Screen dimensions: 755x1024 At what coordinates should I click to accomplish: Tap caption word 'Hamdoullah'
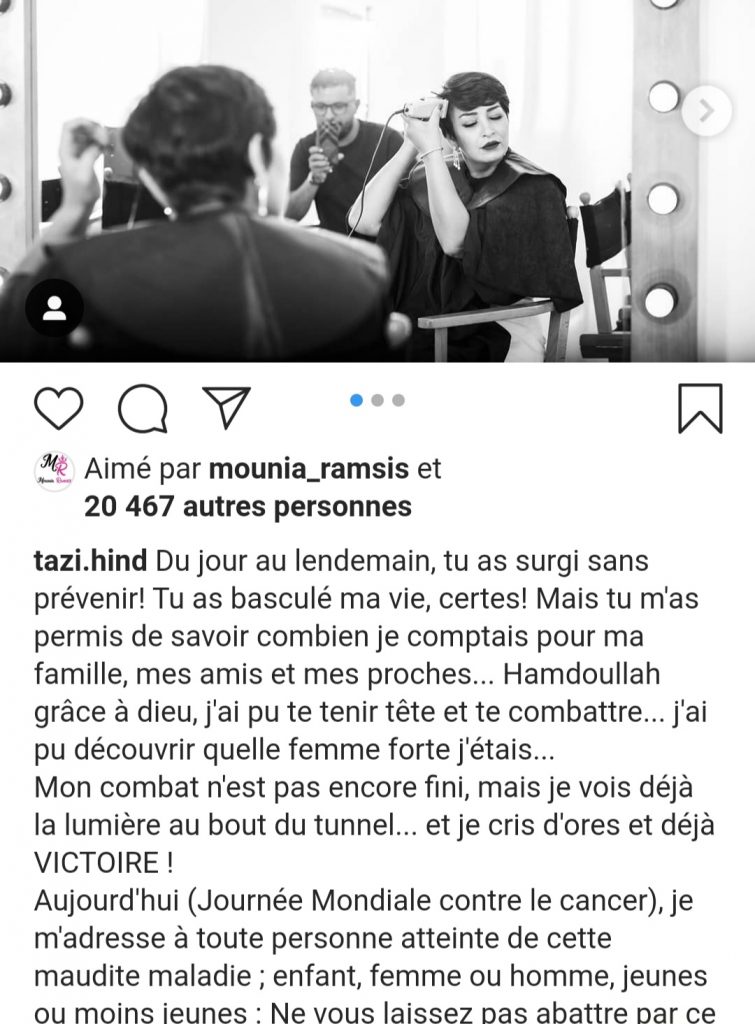(x=581, y=674)
